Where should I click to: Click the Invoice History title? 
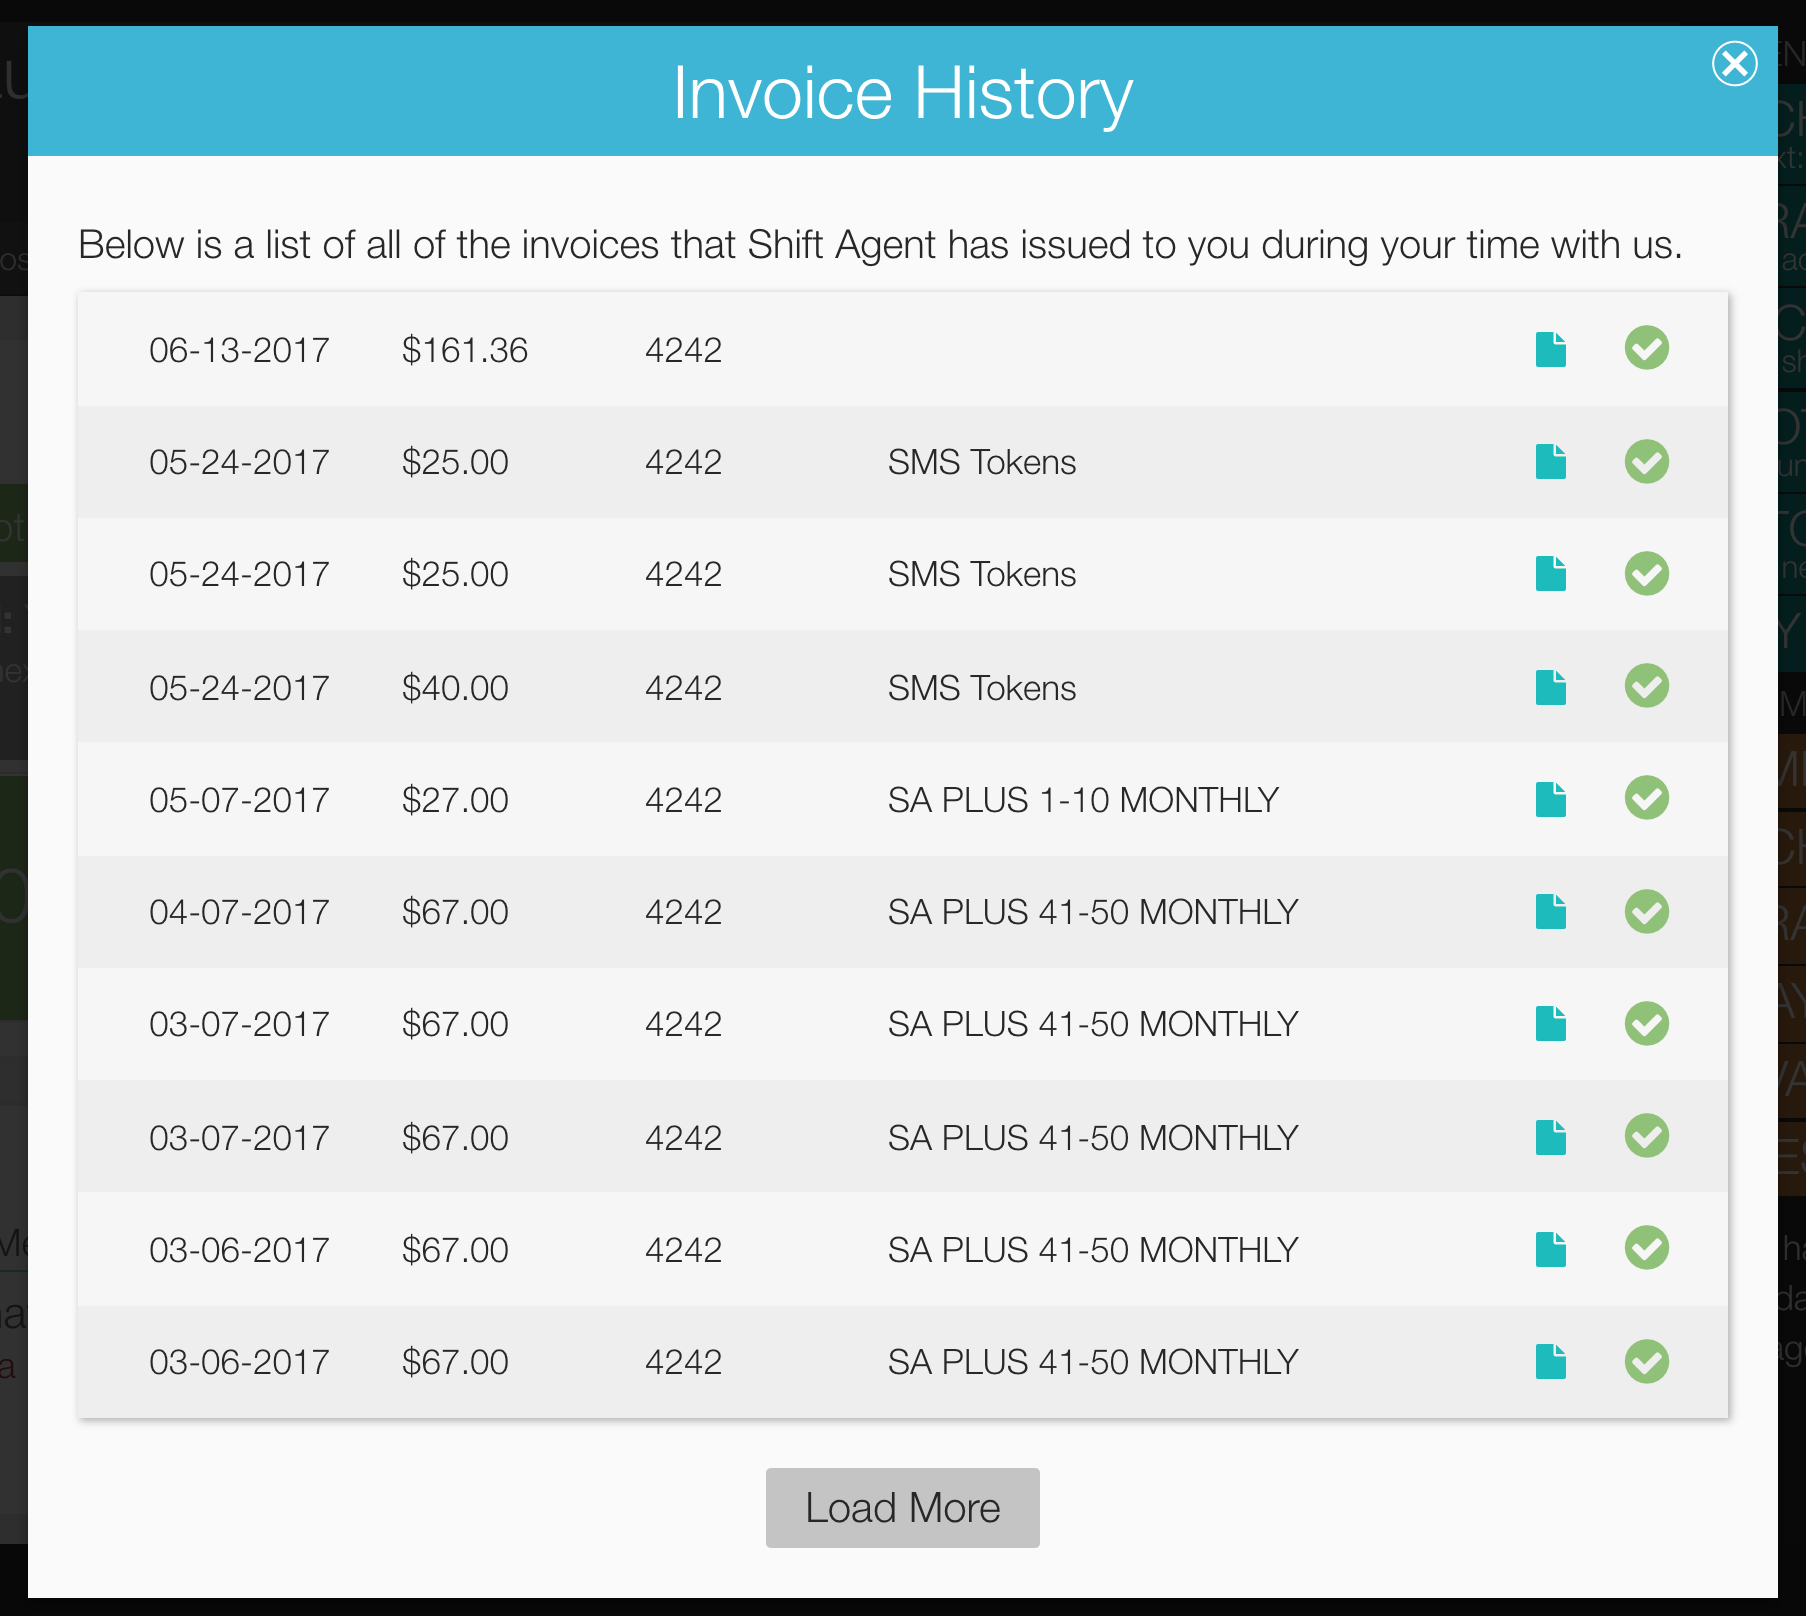(x=902, y=93)
